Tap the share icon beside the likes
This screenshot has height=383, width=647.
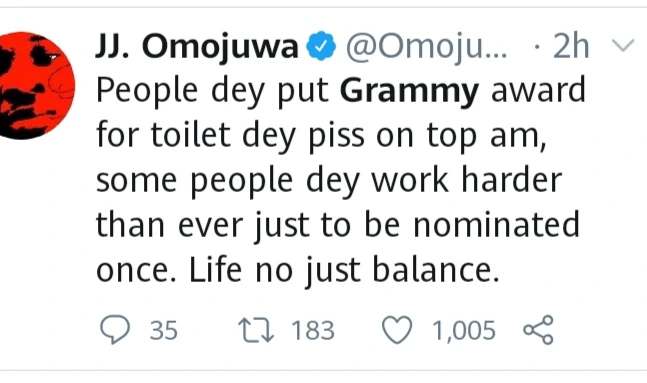pyautogui.click(x=538, y=330)
